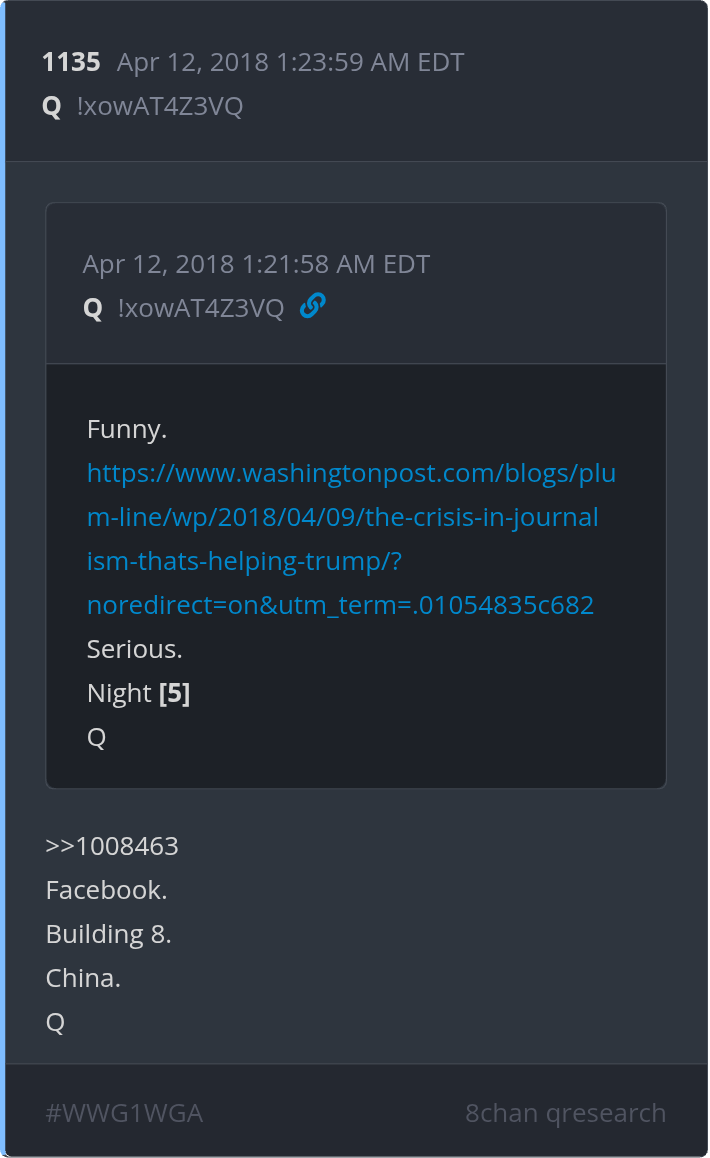Click the chain link icon in quoted post
710x1158 pixels.
(x=312, y=307)
